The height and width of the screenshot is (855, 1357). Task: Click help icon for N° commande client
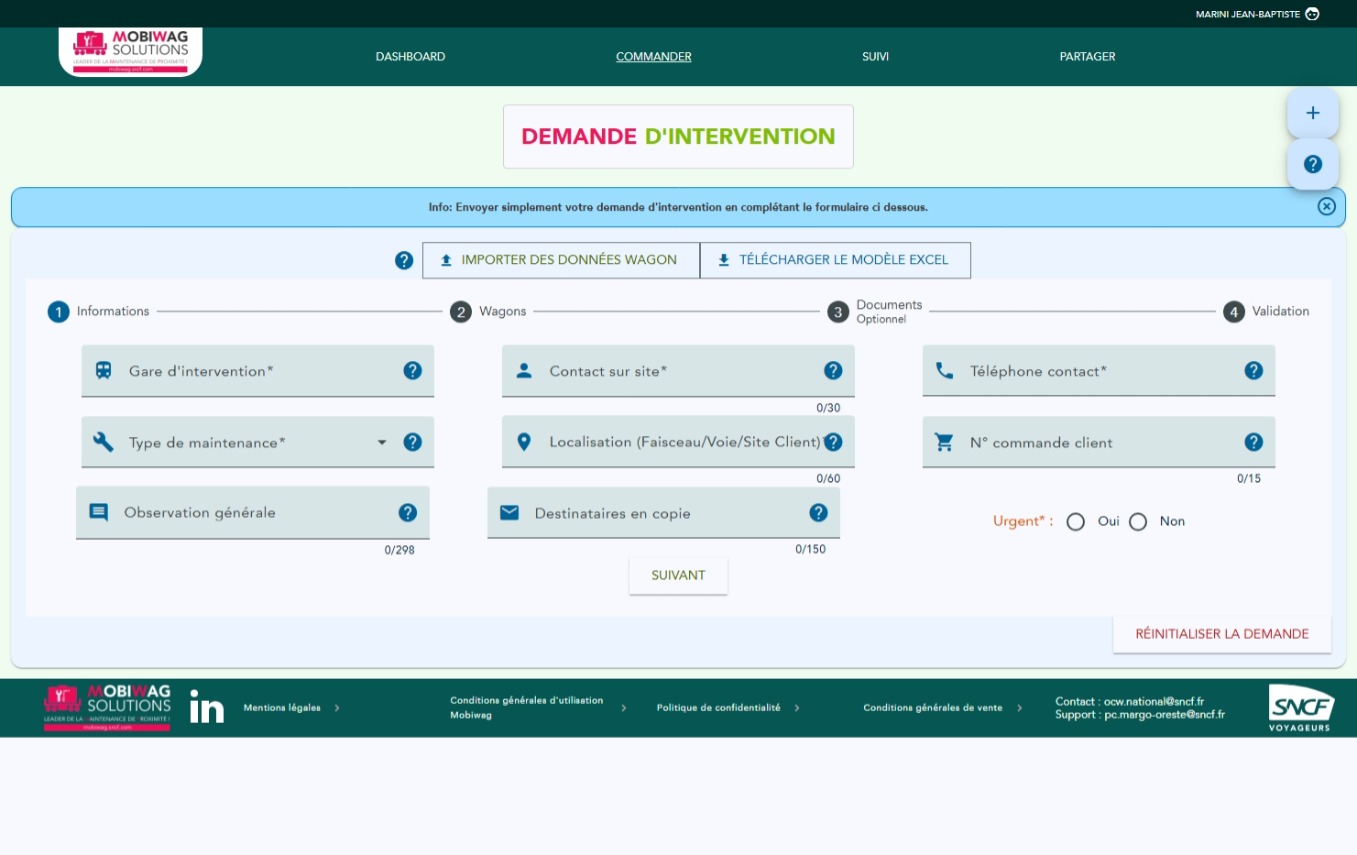click(1253, 442)
